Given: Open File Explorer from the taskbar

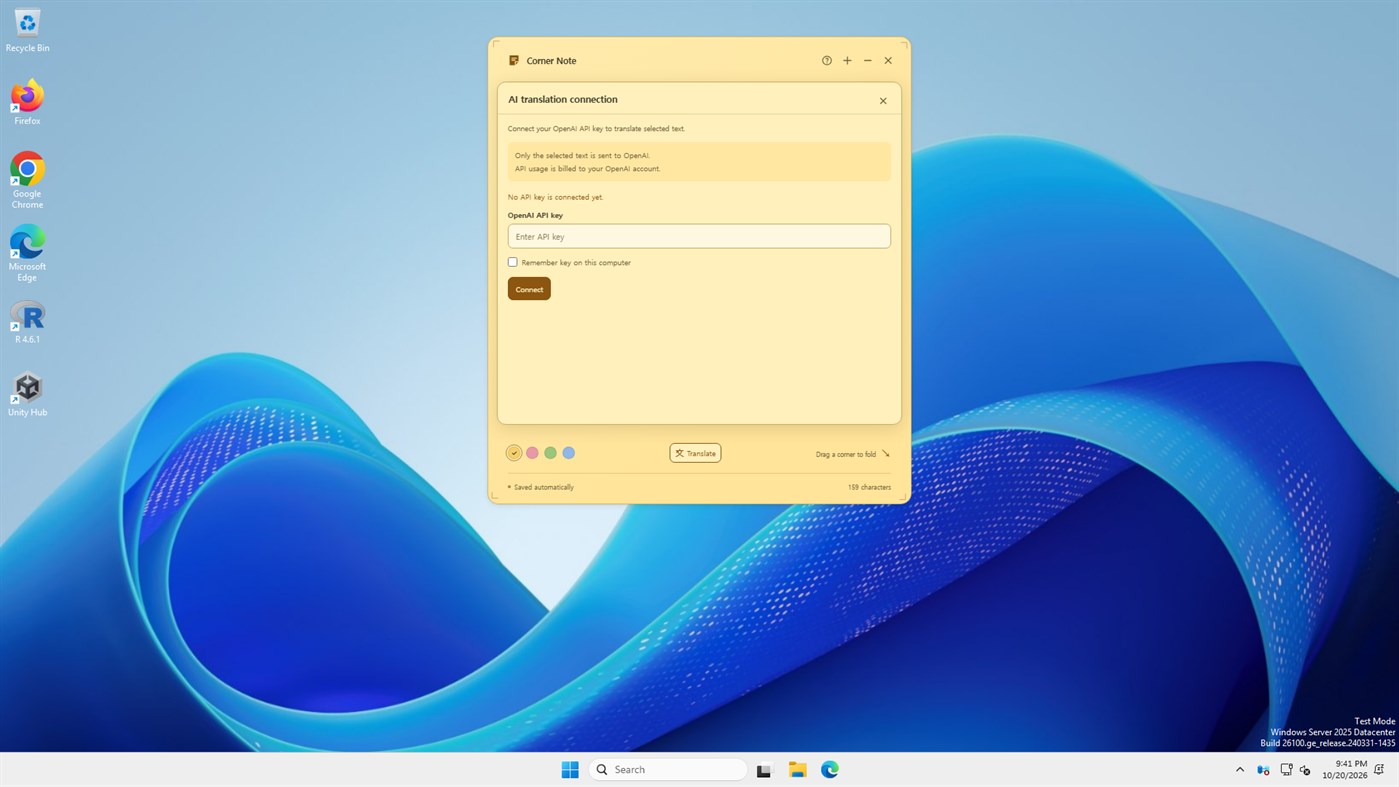Looking at the screenshot, I should (797, 769).
